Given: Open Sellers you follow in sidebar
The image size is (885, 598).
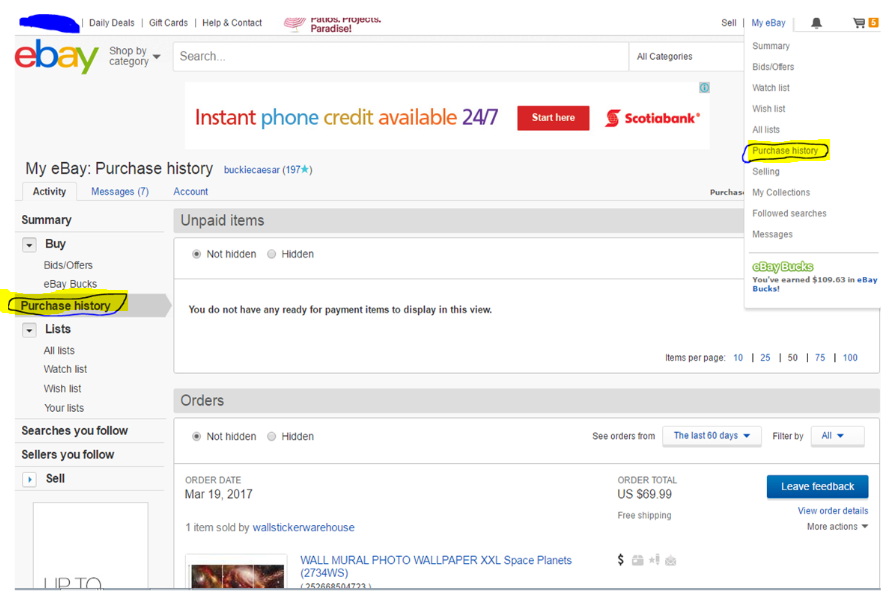Looking at the screenshot, I should coord(68,454).
